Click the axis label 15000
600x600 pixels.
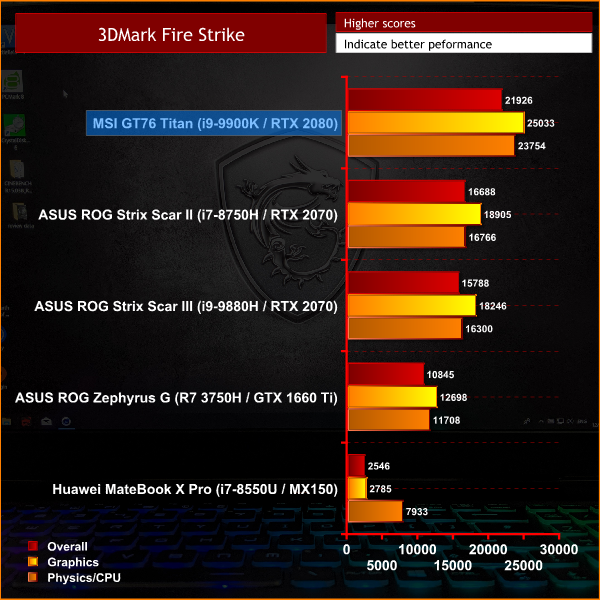point(453,566)
